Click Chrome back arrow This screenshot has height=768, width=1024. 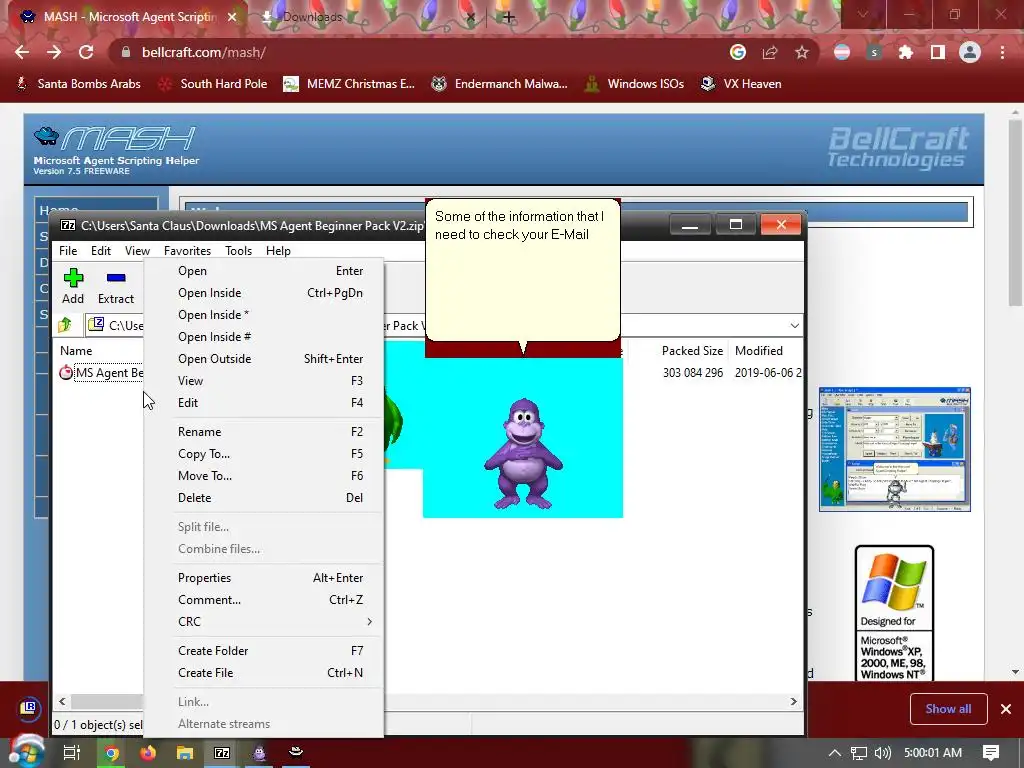click(x=22, y=52)
